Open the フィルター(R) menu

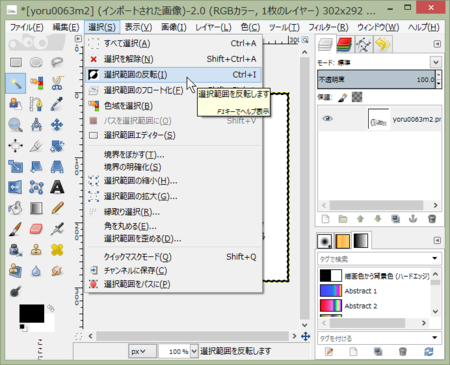pyautogui.click(x=328, y=27)
